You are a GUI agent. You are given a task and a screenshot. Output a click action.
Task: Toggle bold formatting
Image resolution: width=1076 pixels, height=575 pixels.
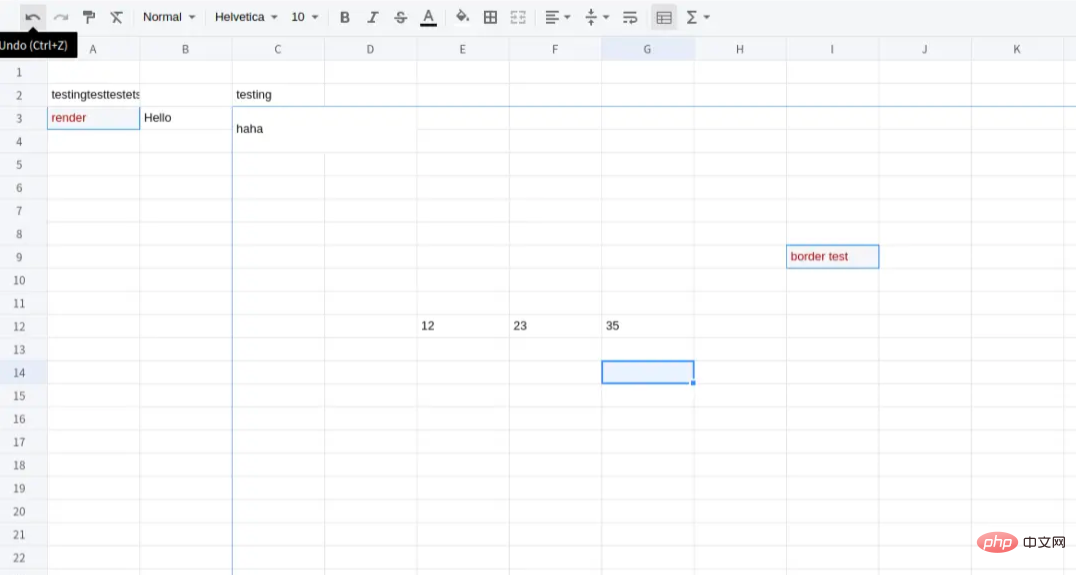pyautogui.click(x=344, y=17)
